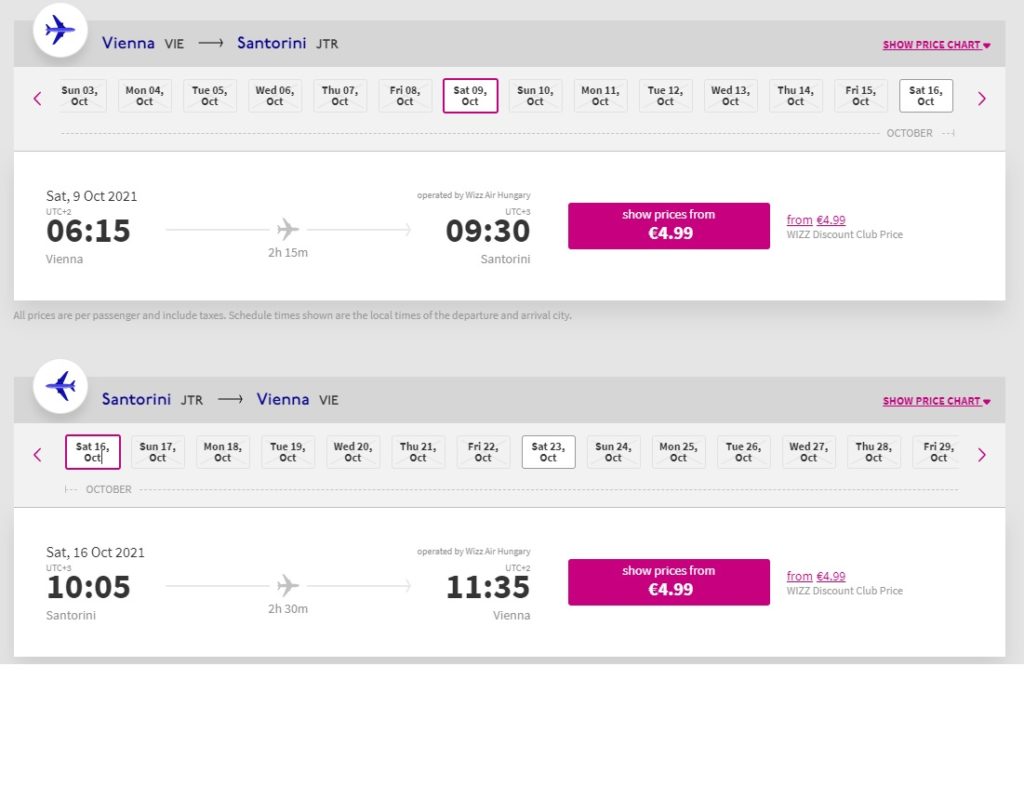Viewport: 1024px width, 786px height.
Task: Click the return flight plane logo icon
Action: point(60,386)
